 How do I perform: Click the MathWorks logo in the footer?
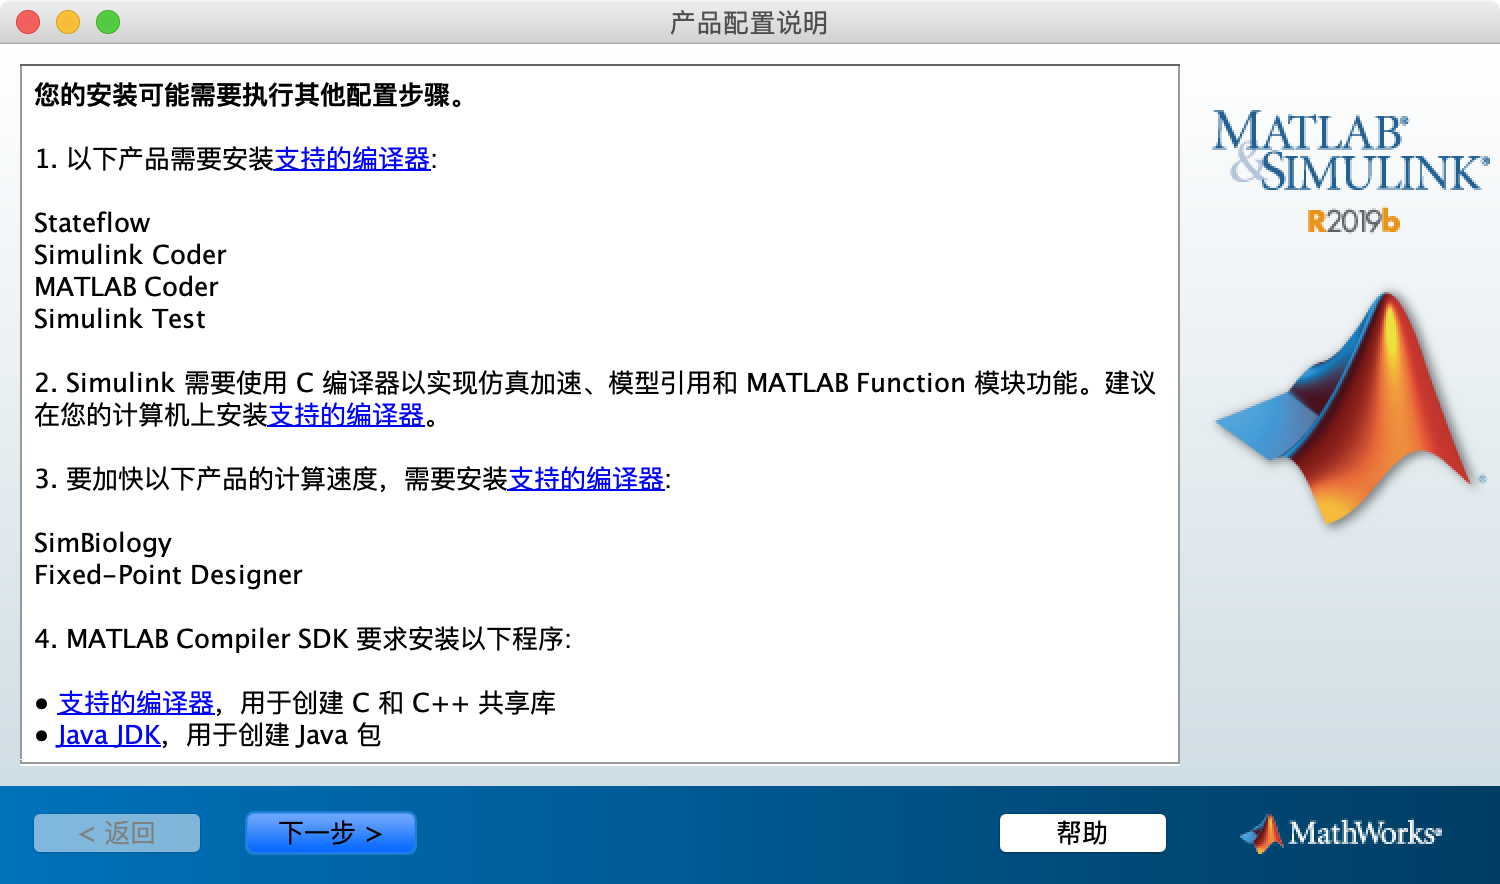(1342, 833)
